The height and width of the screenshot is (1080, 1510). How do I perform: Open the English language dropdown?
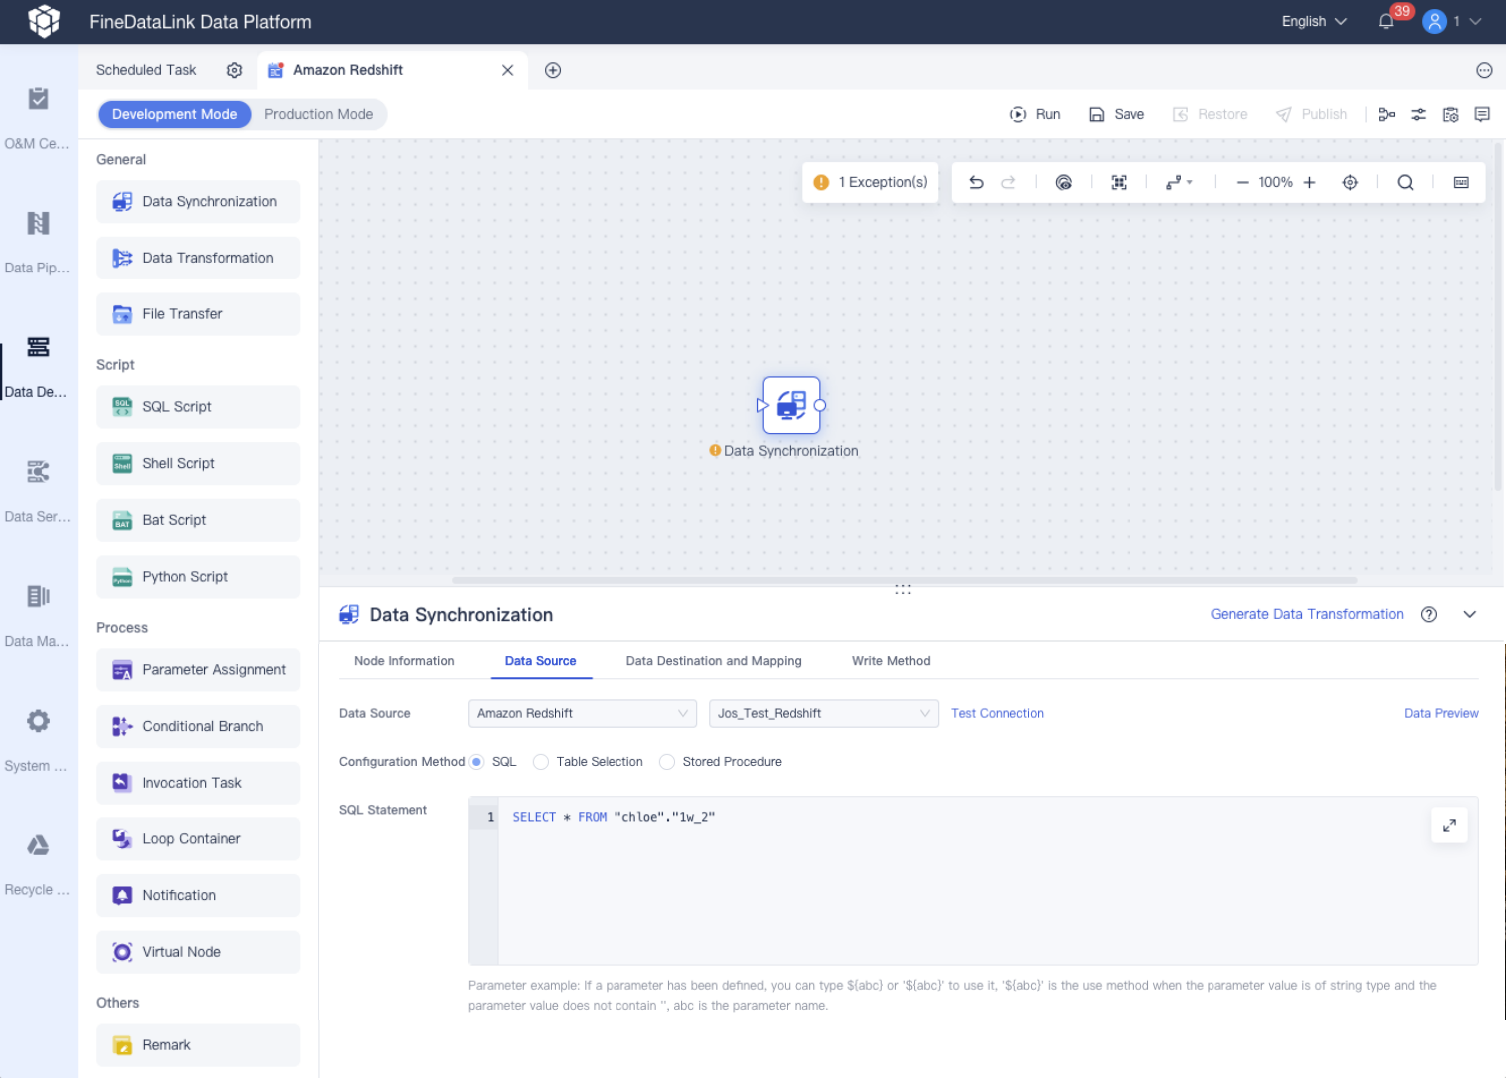point(1314,21)
